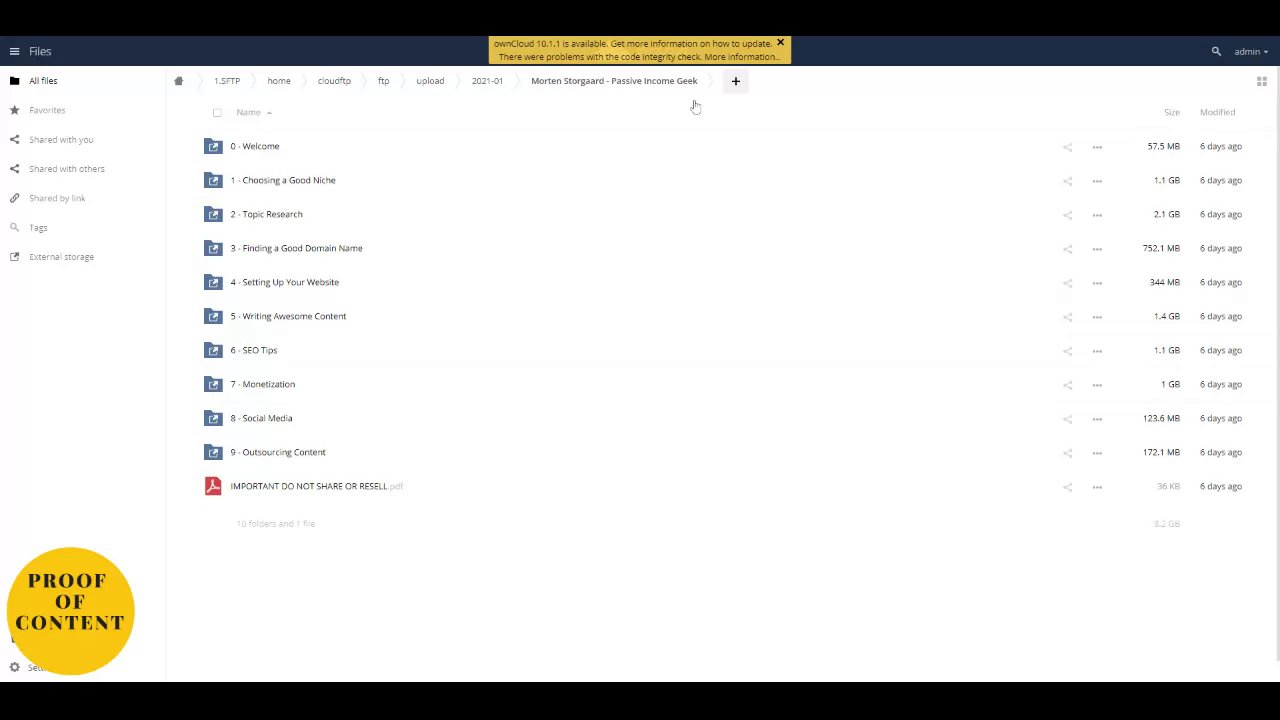Open the 0 - Welcome folder
The image size is (1280, 720).
pos(255,146)
